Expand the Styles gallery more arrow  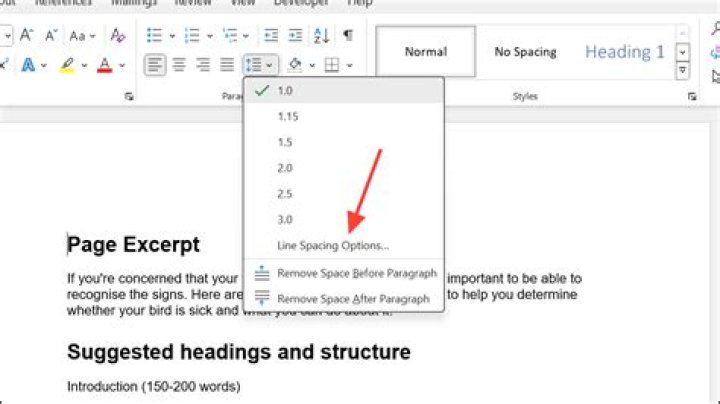[x=683, y=72]
